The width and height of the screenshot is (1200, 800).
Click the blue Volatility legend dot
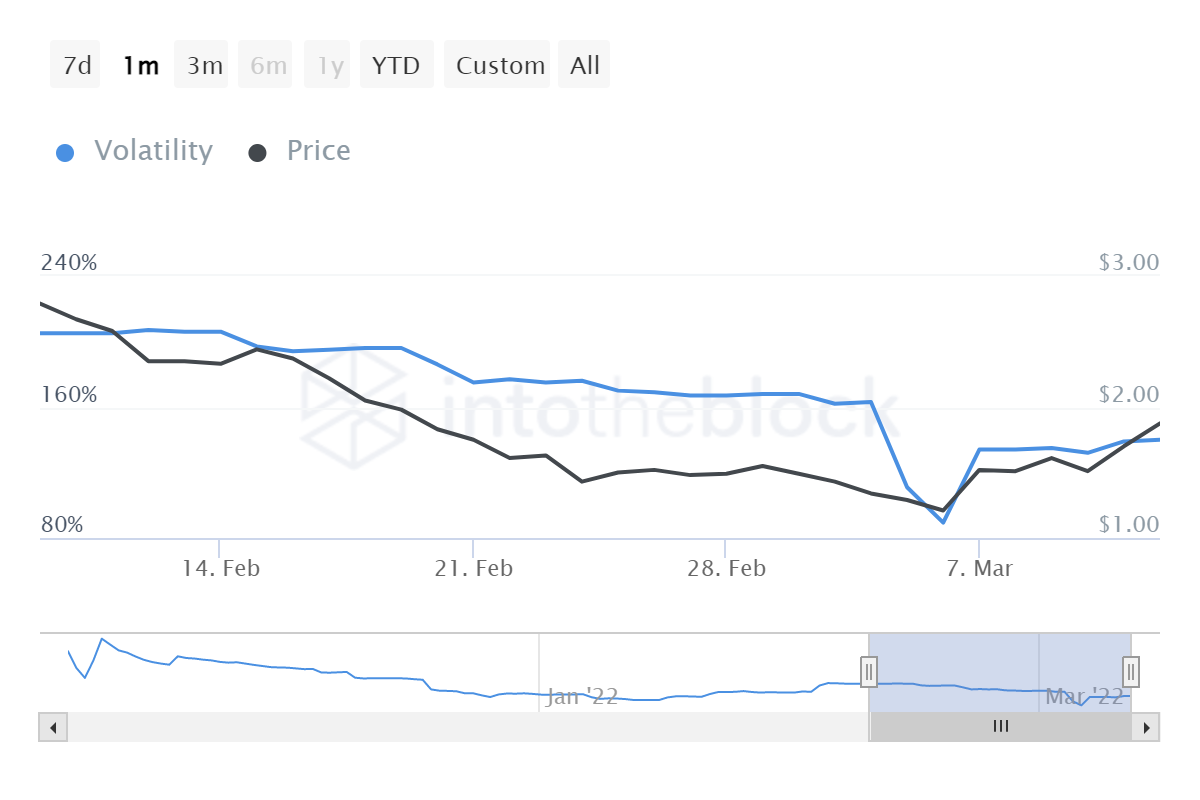pos(65,150)
